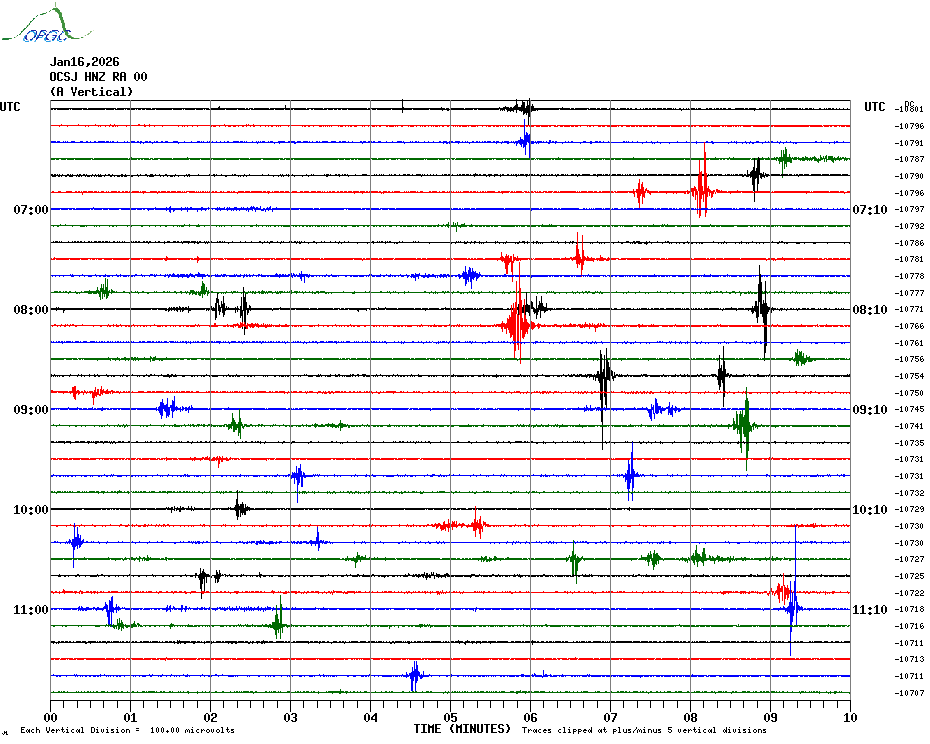Image resolution: width=930 pixels, height=744 pixels.
Task: Click the (A Vertical) component label
Action: coord(90,92)
